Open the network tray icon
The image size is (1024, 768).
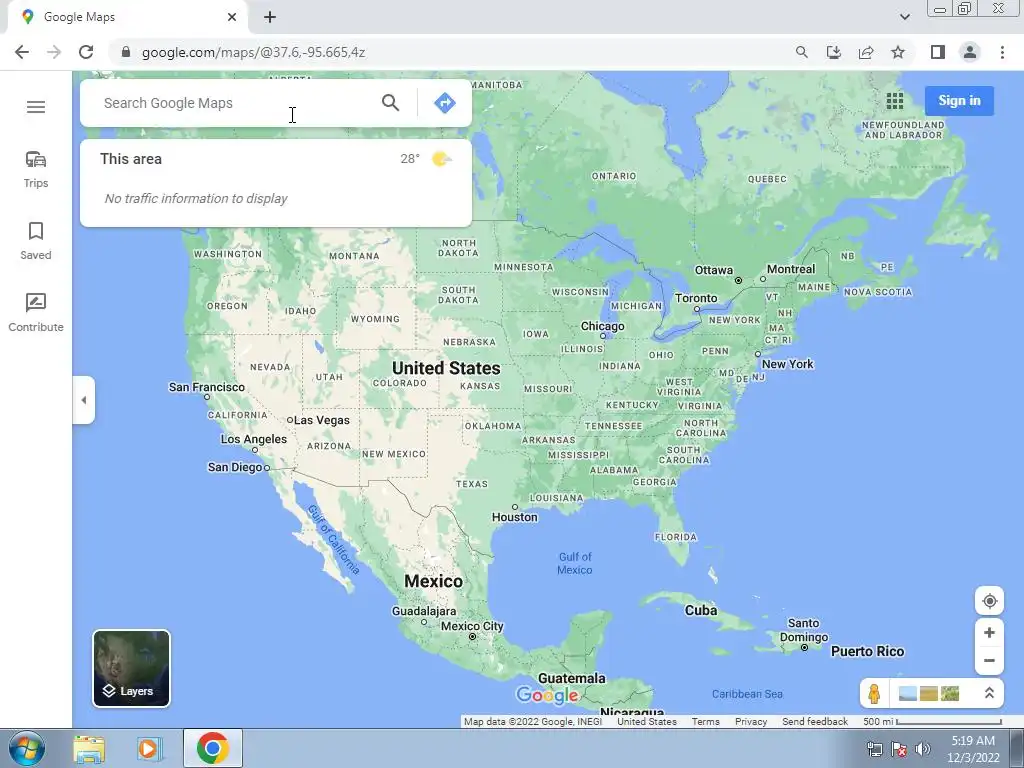pyautogui.click(x=874, y=749)
